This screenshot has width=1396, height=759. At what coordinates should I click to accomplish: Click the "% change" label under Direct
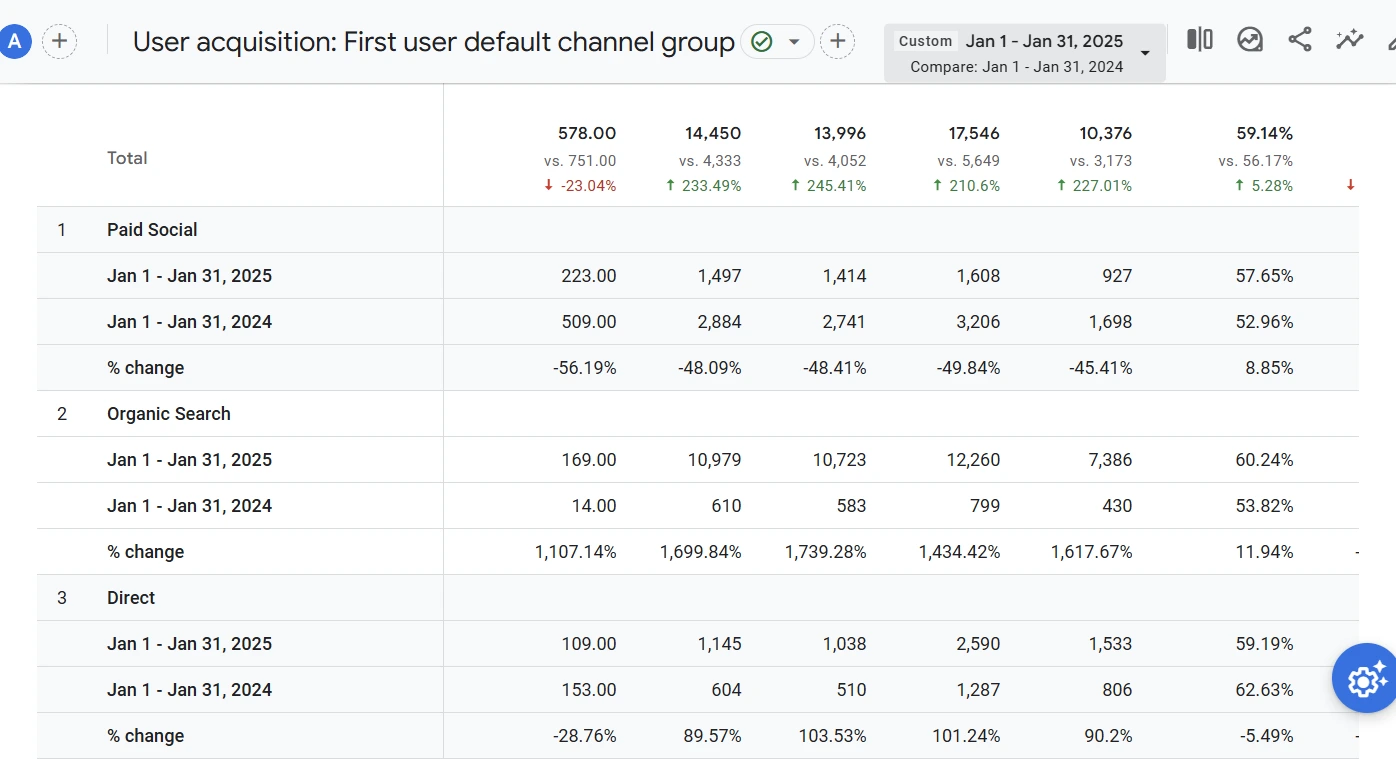146,736
